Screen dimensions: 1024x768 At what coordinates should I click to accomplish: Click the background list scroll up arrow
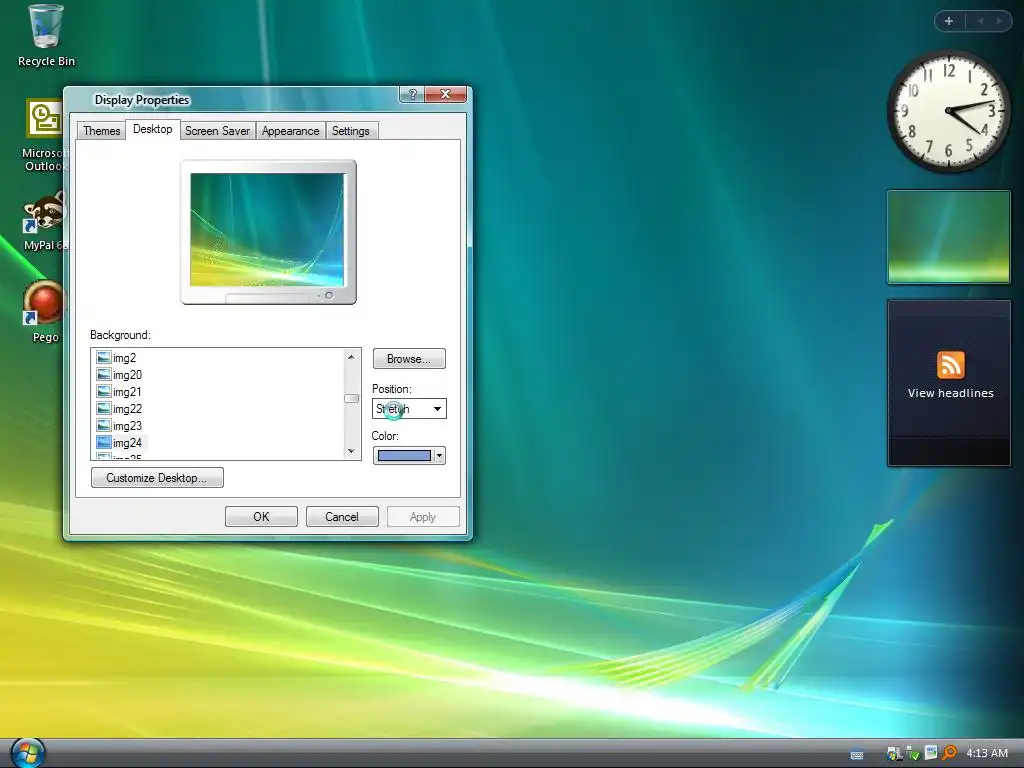coord(351,357)
